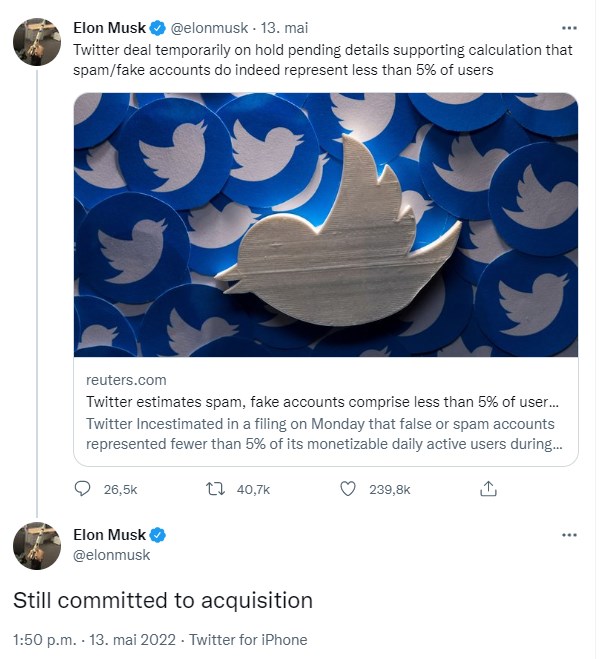The image size is (600, 659).
Task: Click the Elon Musk name on first tweet
Action: coord(109,27)
